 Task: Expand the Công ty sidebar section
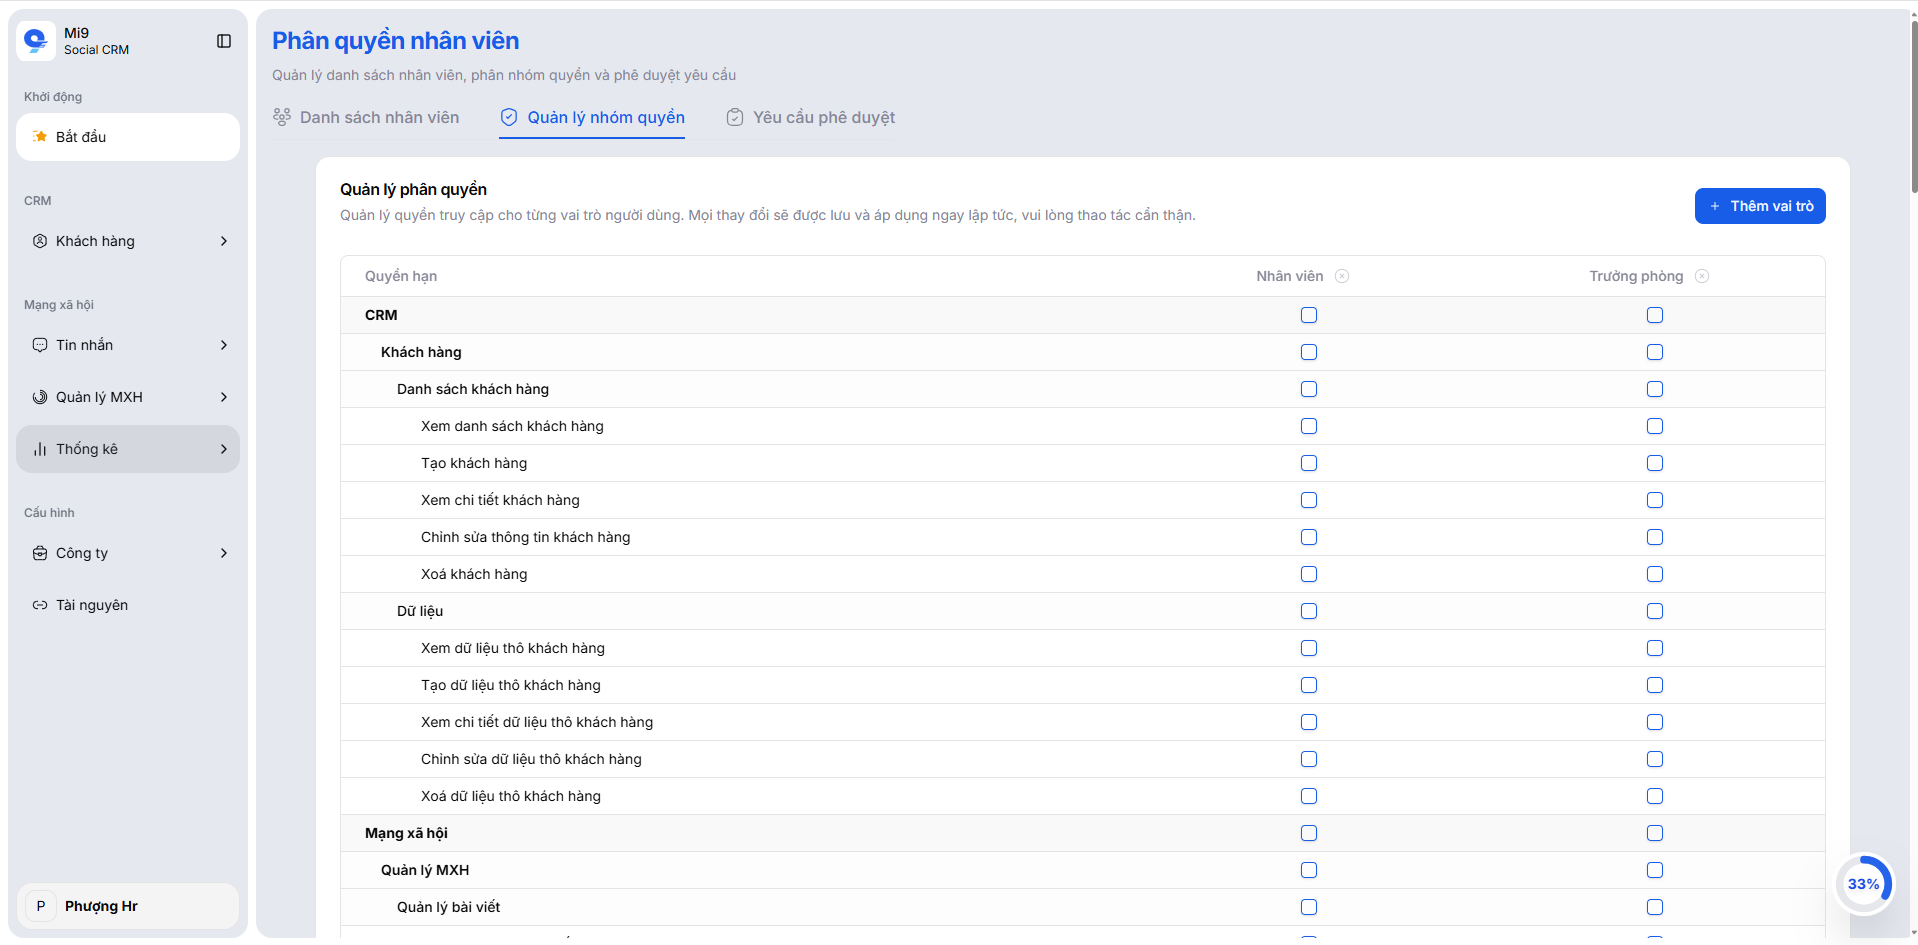[x=224, y=553]
